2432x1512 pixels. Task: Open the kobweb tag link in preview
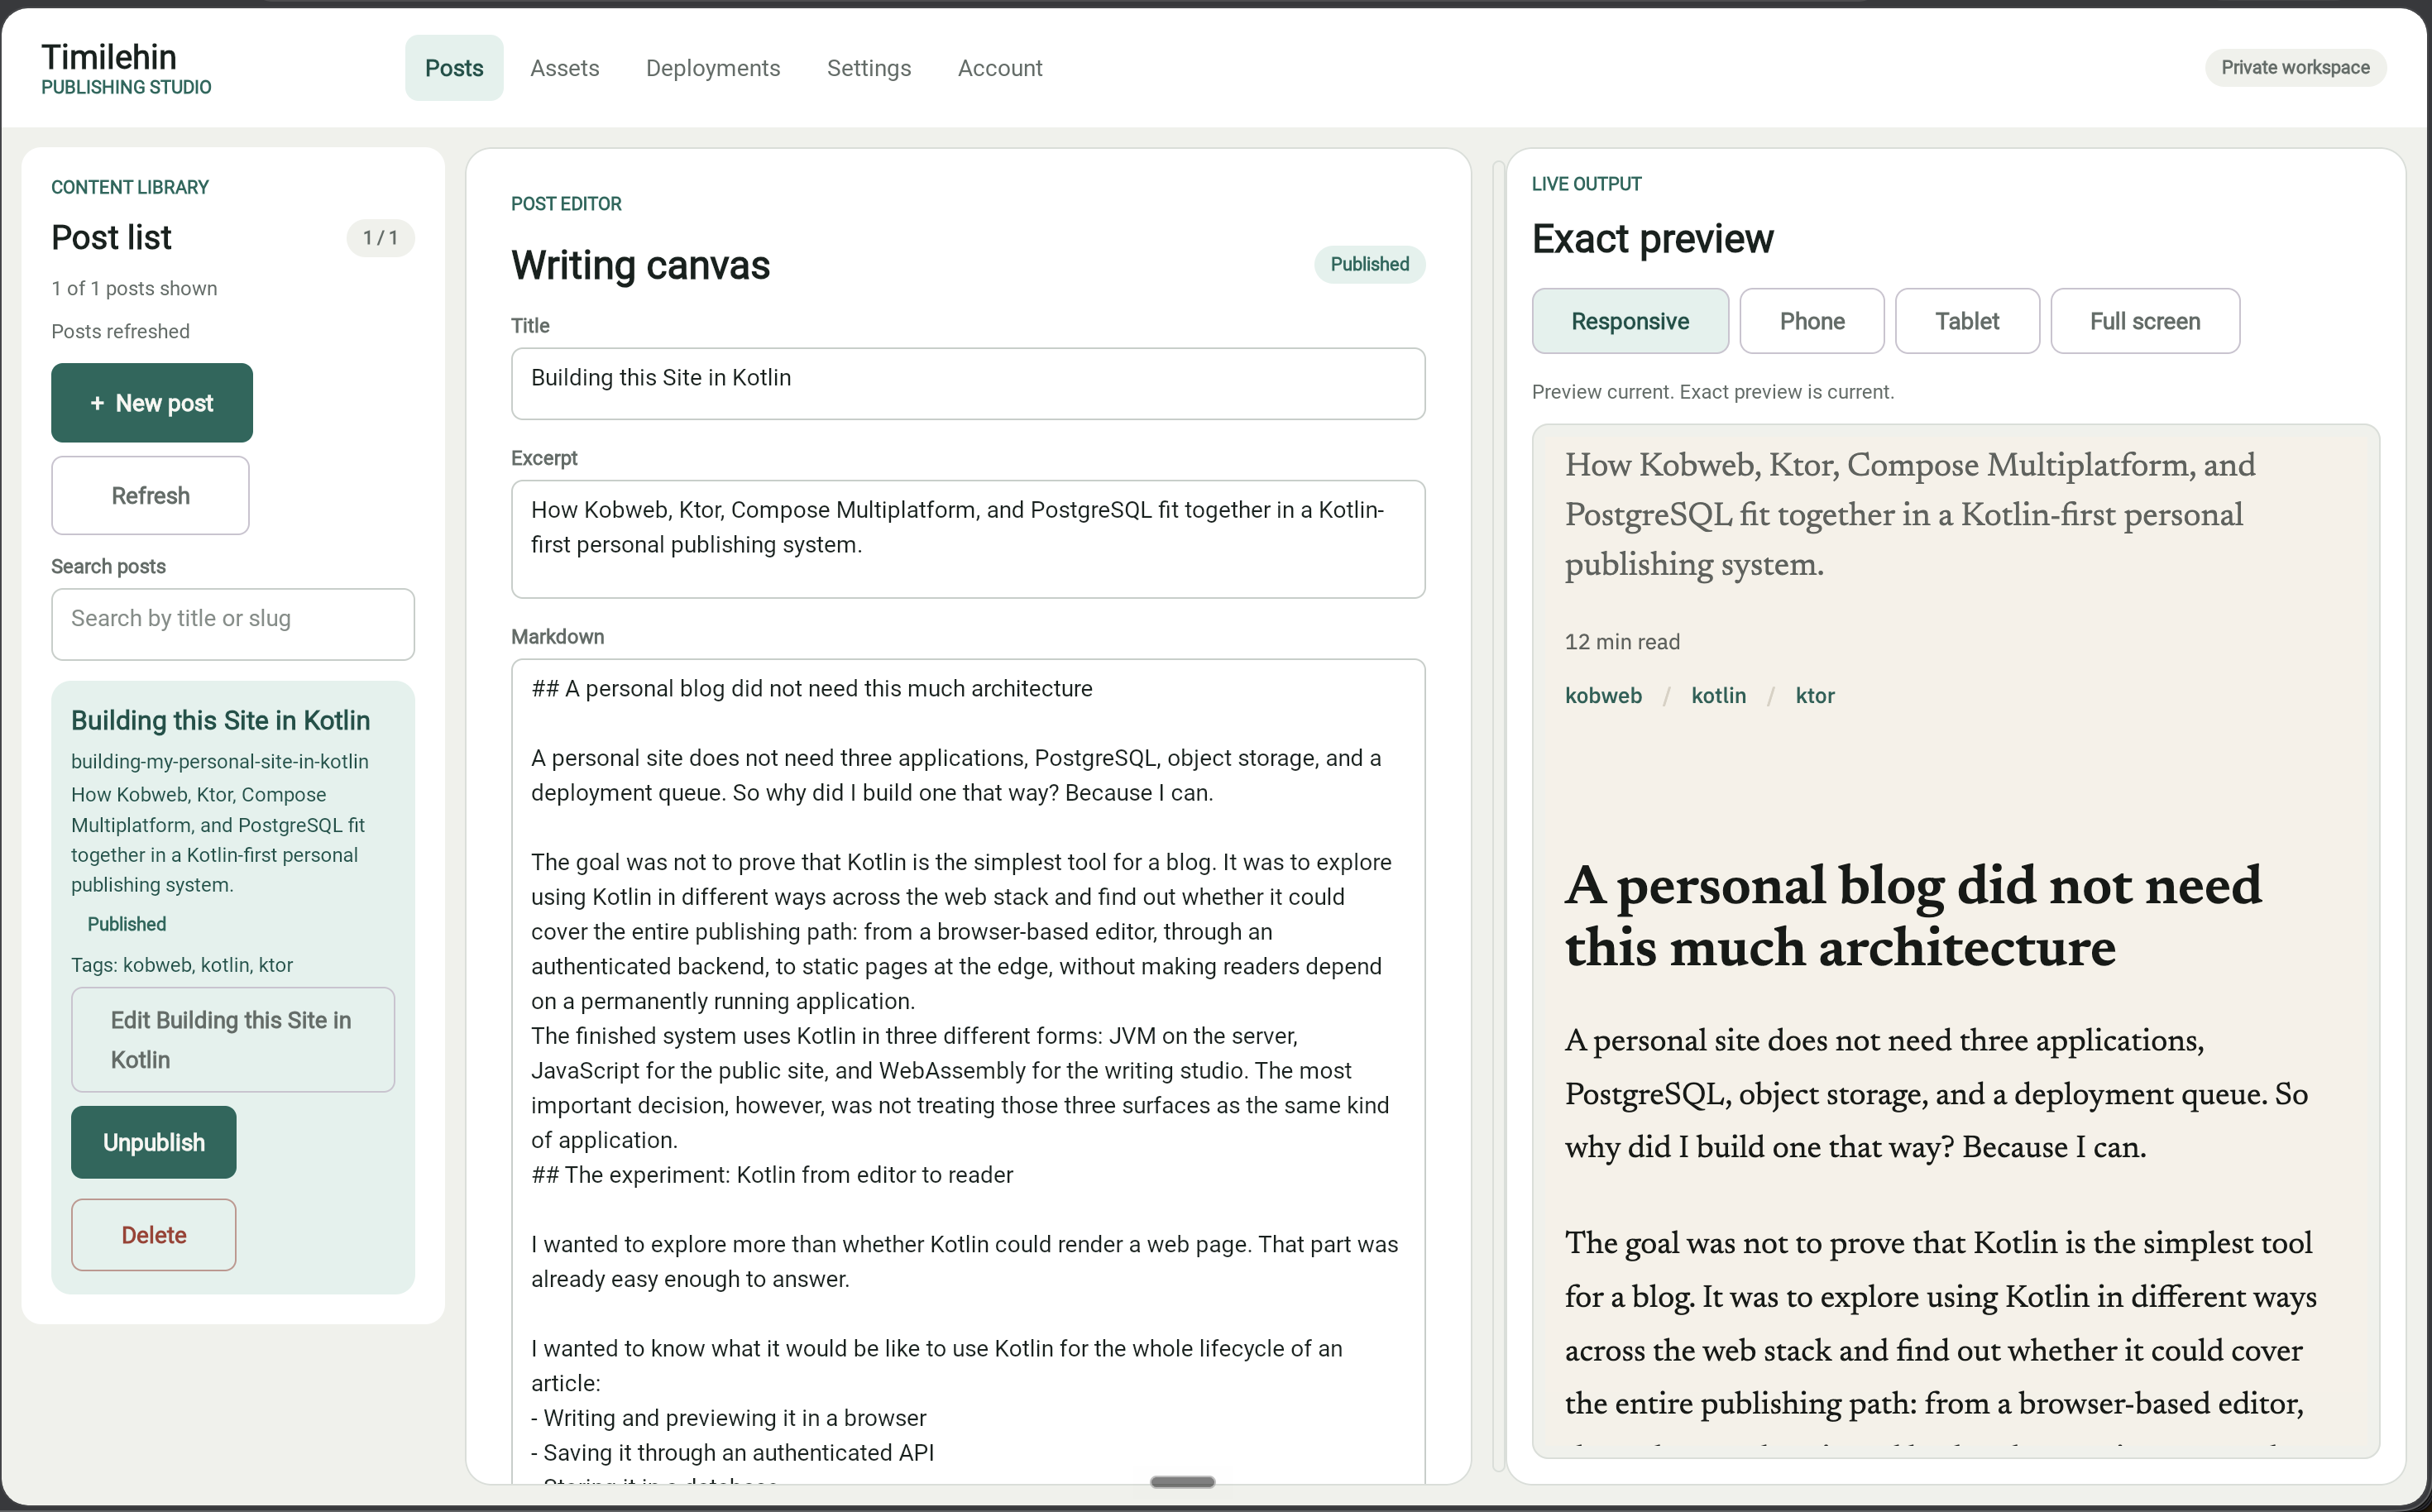pyautogui.click(x=1603, y=696)
